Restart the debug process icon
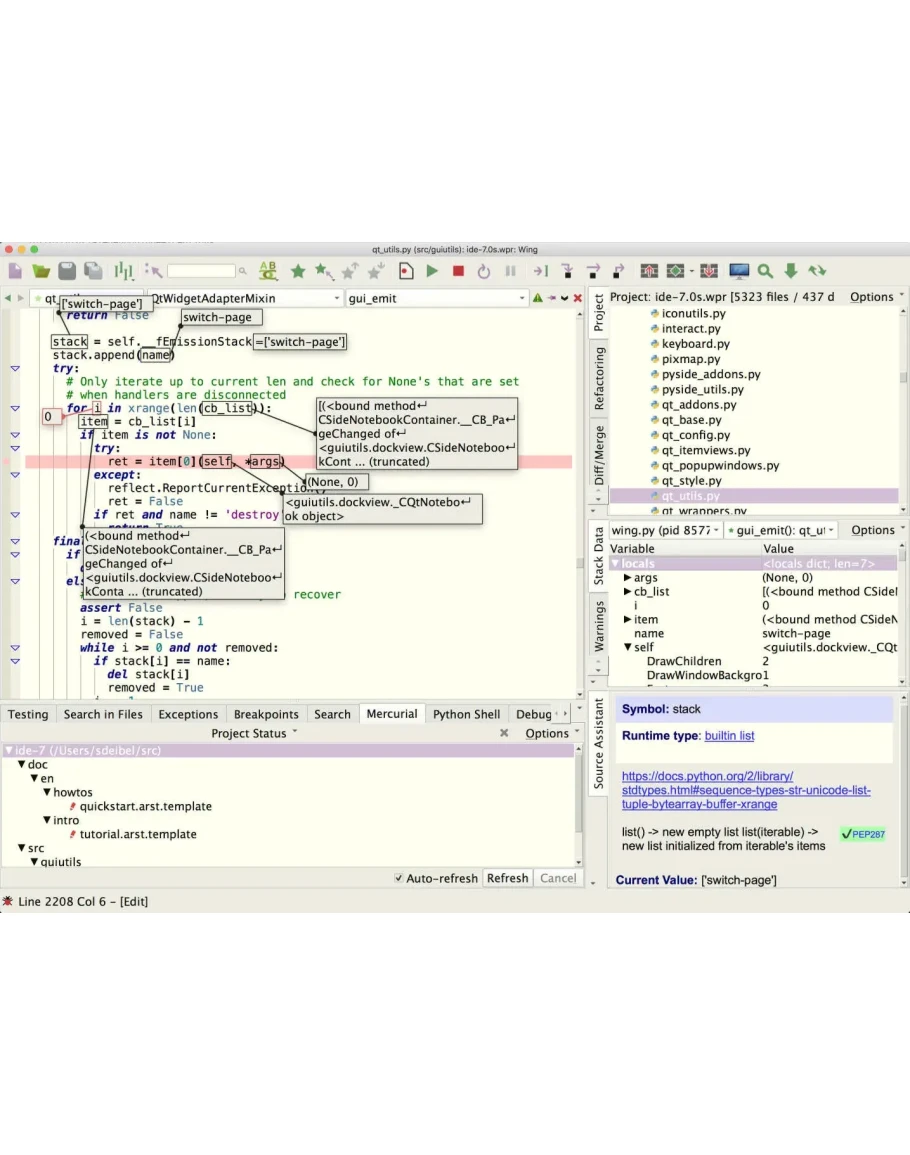The height and width of the screenshot is (1155, 910). [483, 271]
